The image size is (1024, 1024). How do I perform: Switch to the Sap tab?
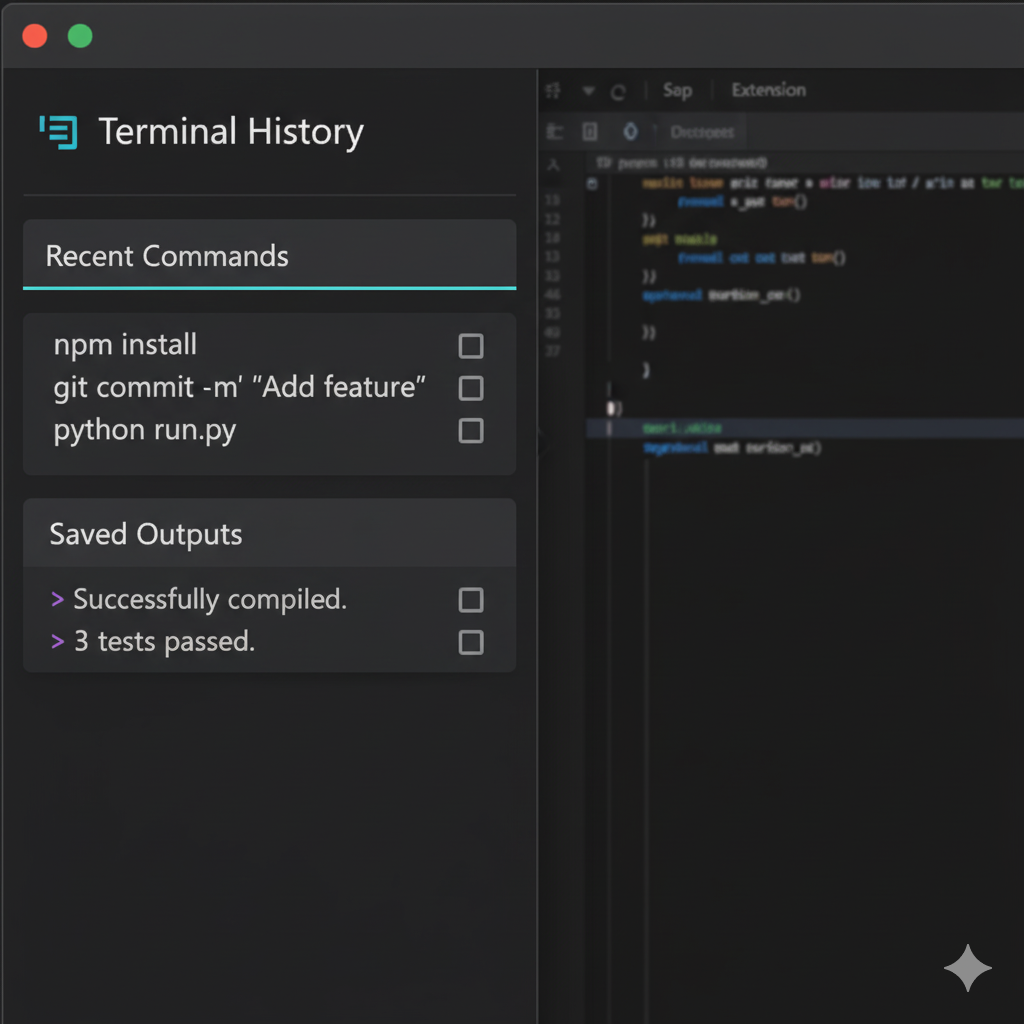pos(678,90)
